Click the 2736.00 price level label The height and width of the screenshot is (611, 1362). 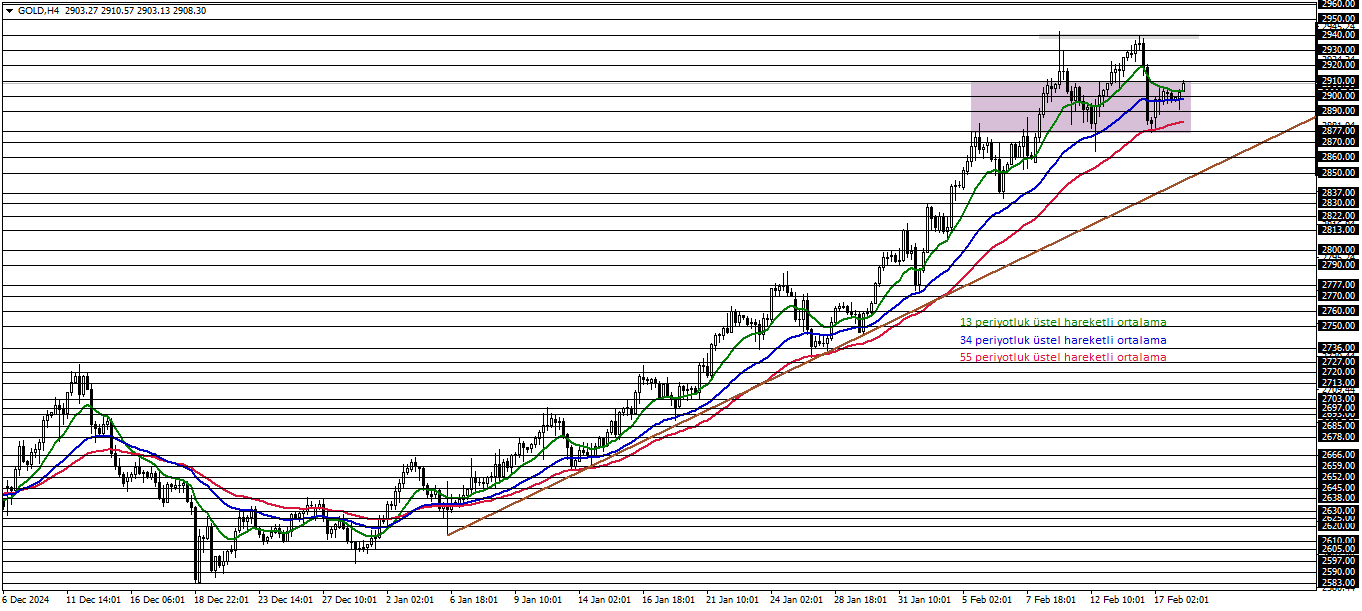pyautogui.click(x=1338, y=347)
